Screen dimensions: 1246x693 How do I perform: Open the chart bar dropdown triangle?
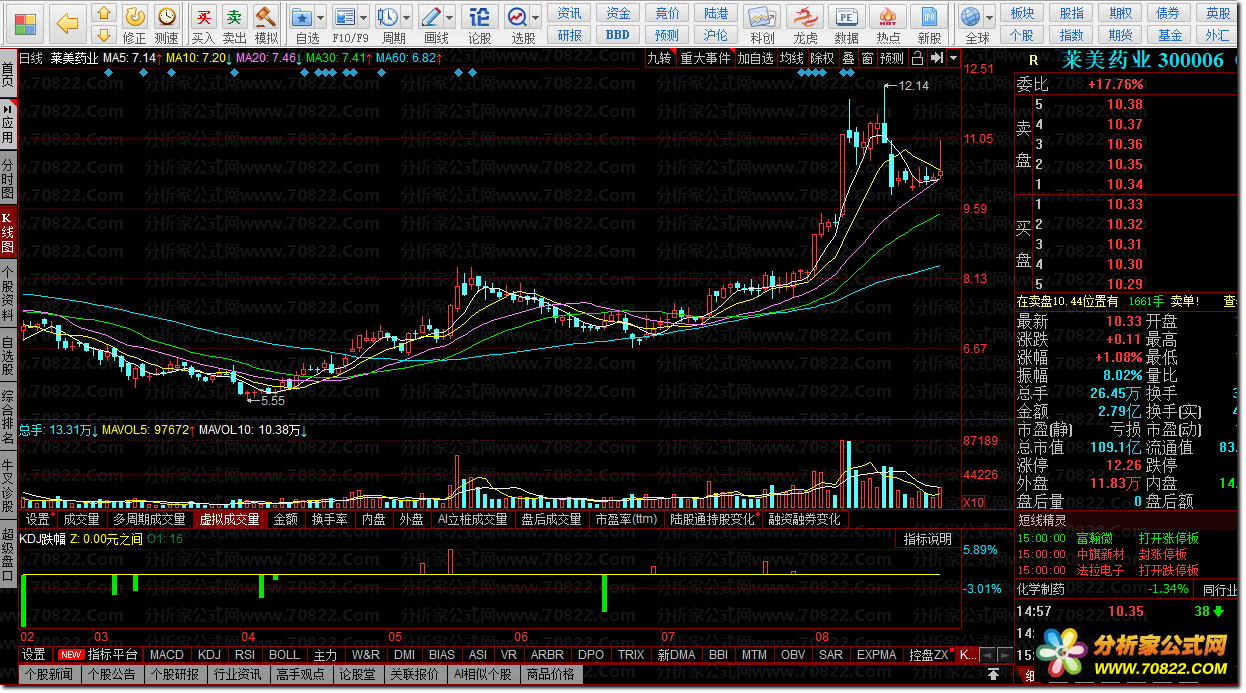click(954, 58)
